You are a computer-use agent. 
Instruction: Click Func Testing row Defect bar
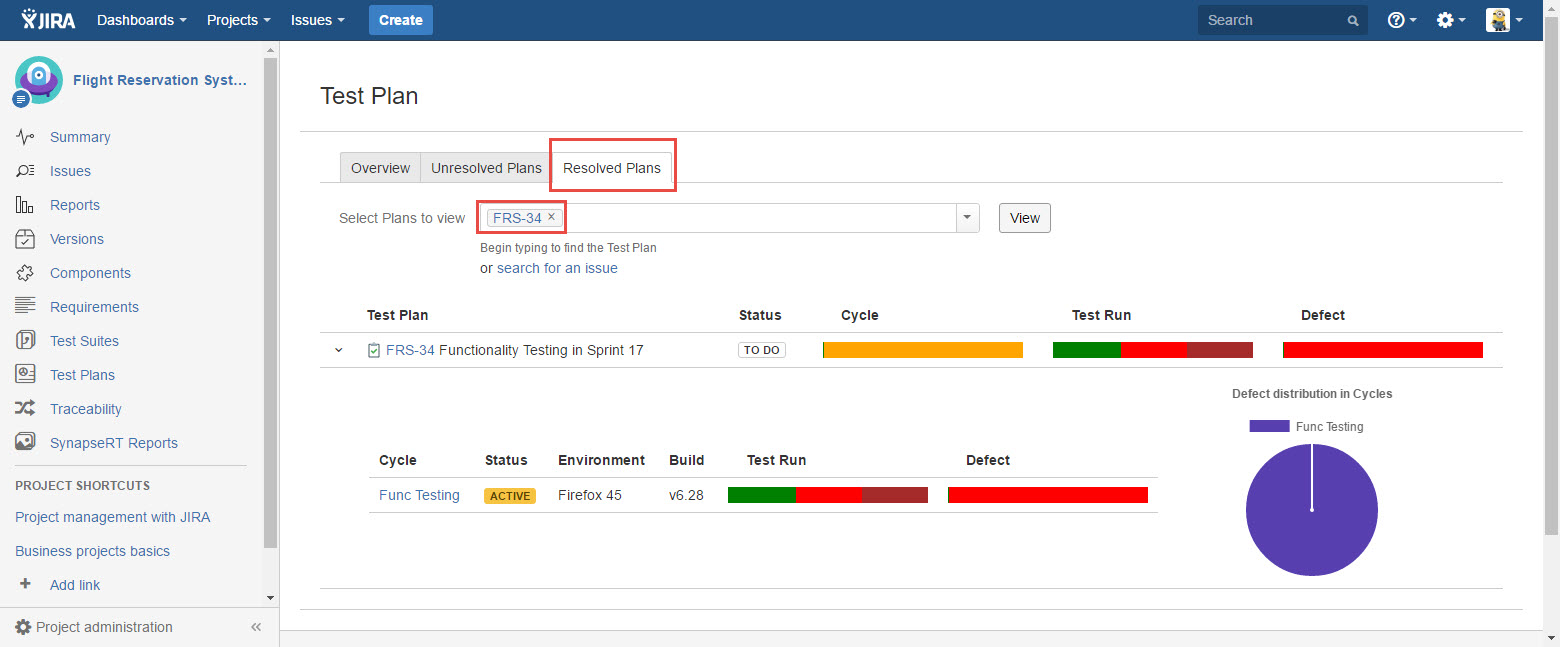(1048, 495)
